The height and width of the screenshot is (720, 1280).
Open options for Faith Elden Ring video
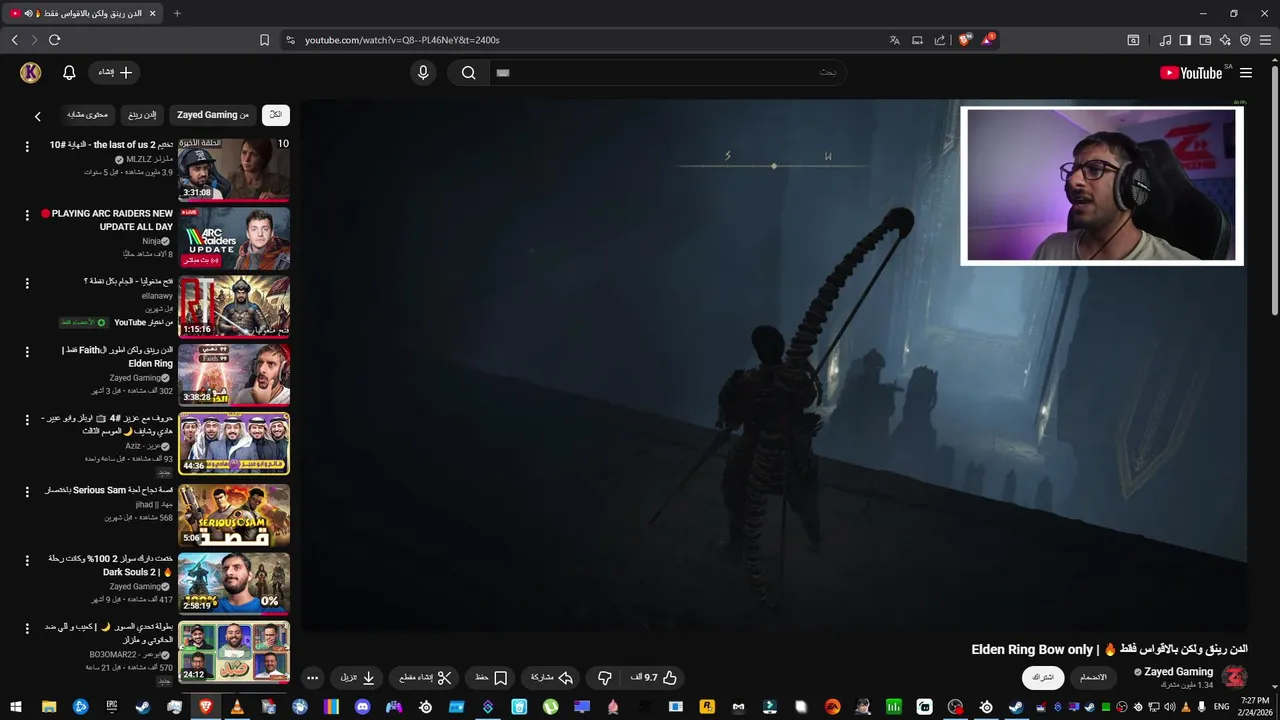point(27,353)
